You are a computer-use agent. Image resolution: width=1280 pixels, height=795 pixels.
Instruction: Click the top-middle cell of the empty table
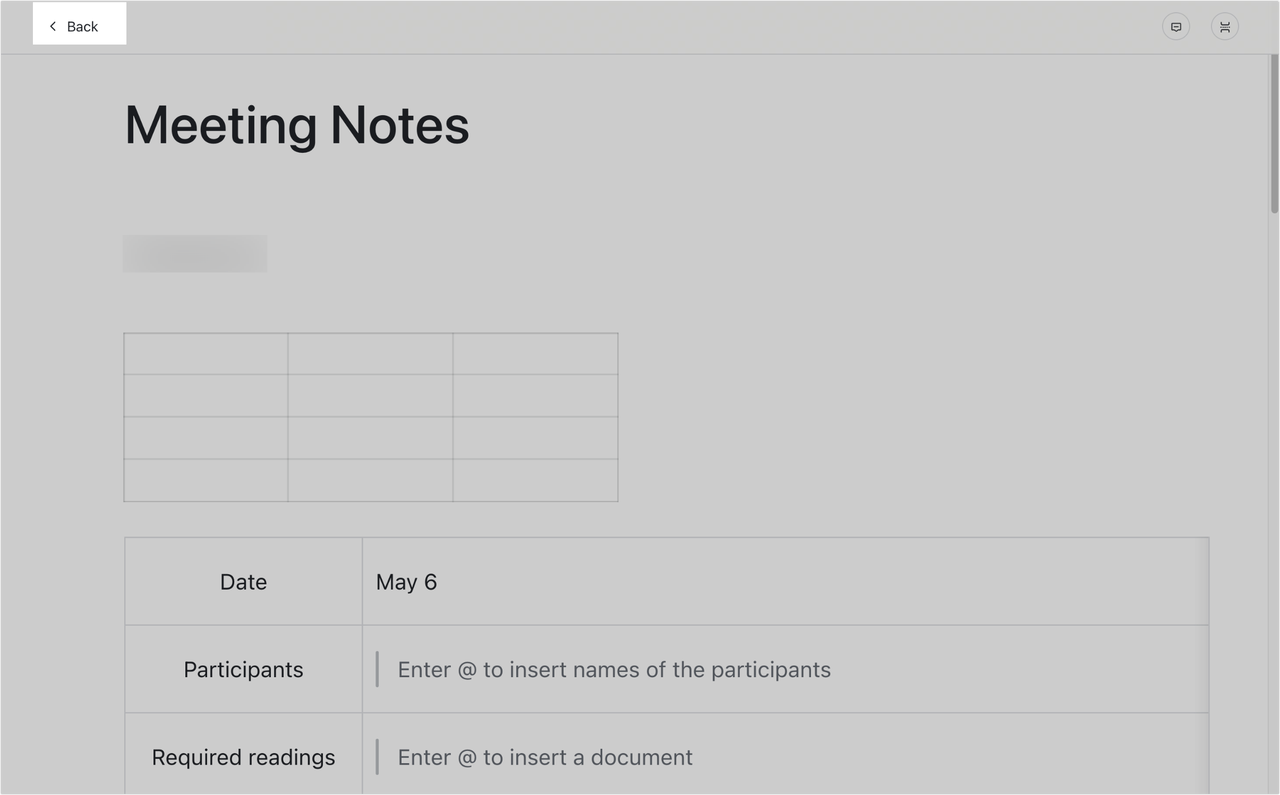(370, 354)
